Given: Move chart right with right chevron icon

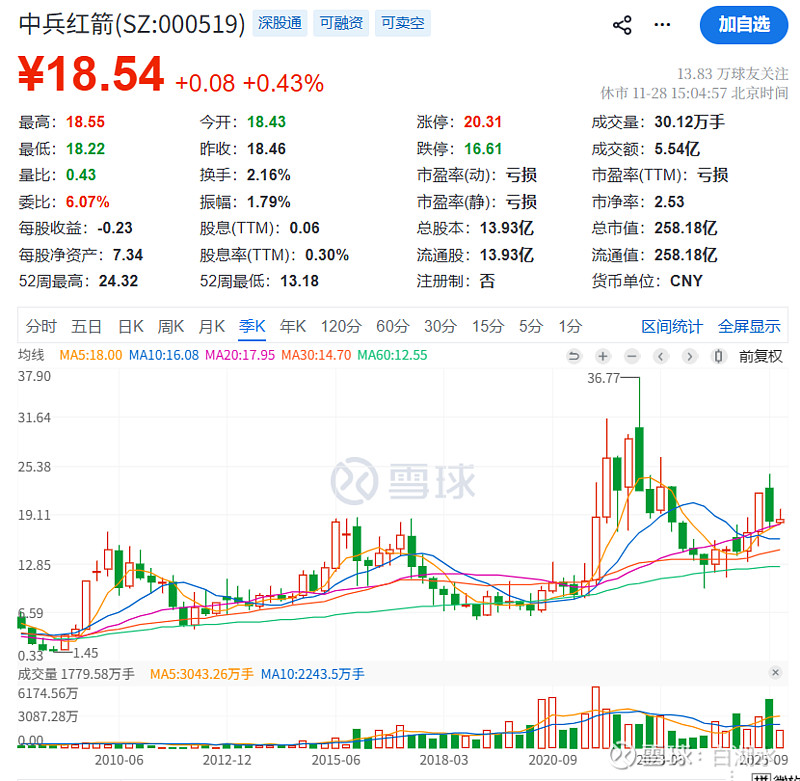Looking at the screenshot, I should click(689, 356).
